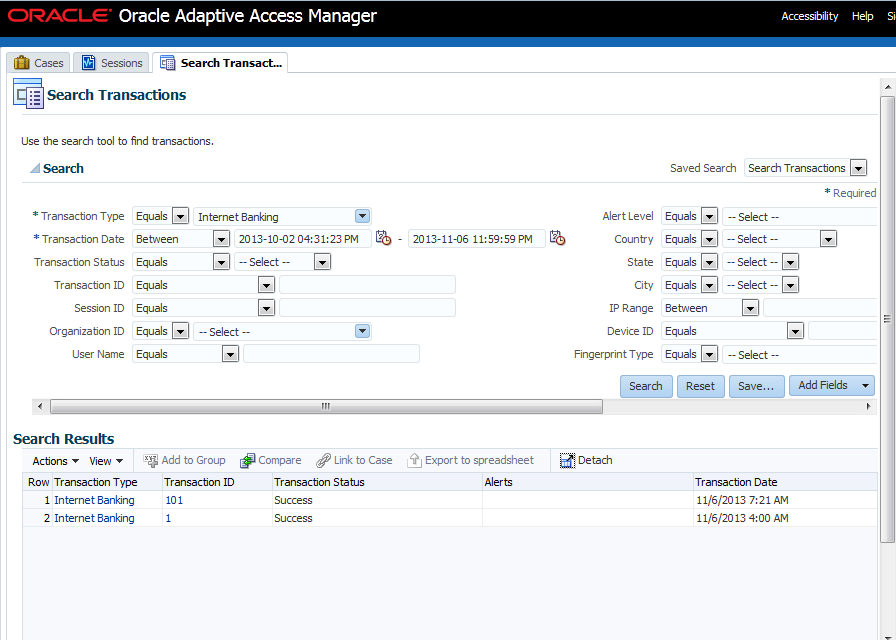Click the Alerts column header
This screenshot has height=640, width=896.
click(588, 482)
